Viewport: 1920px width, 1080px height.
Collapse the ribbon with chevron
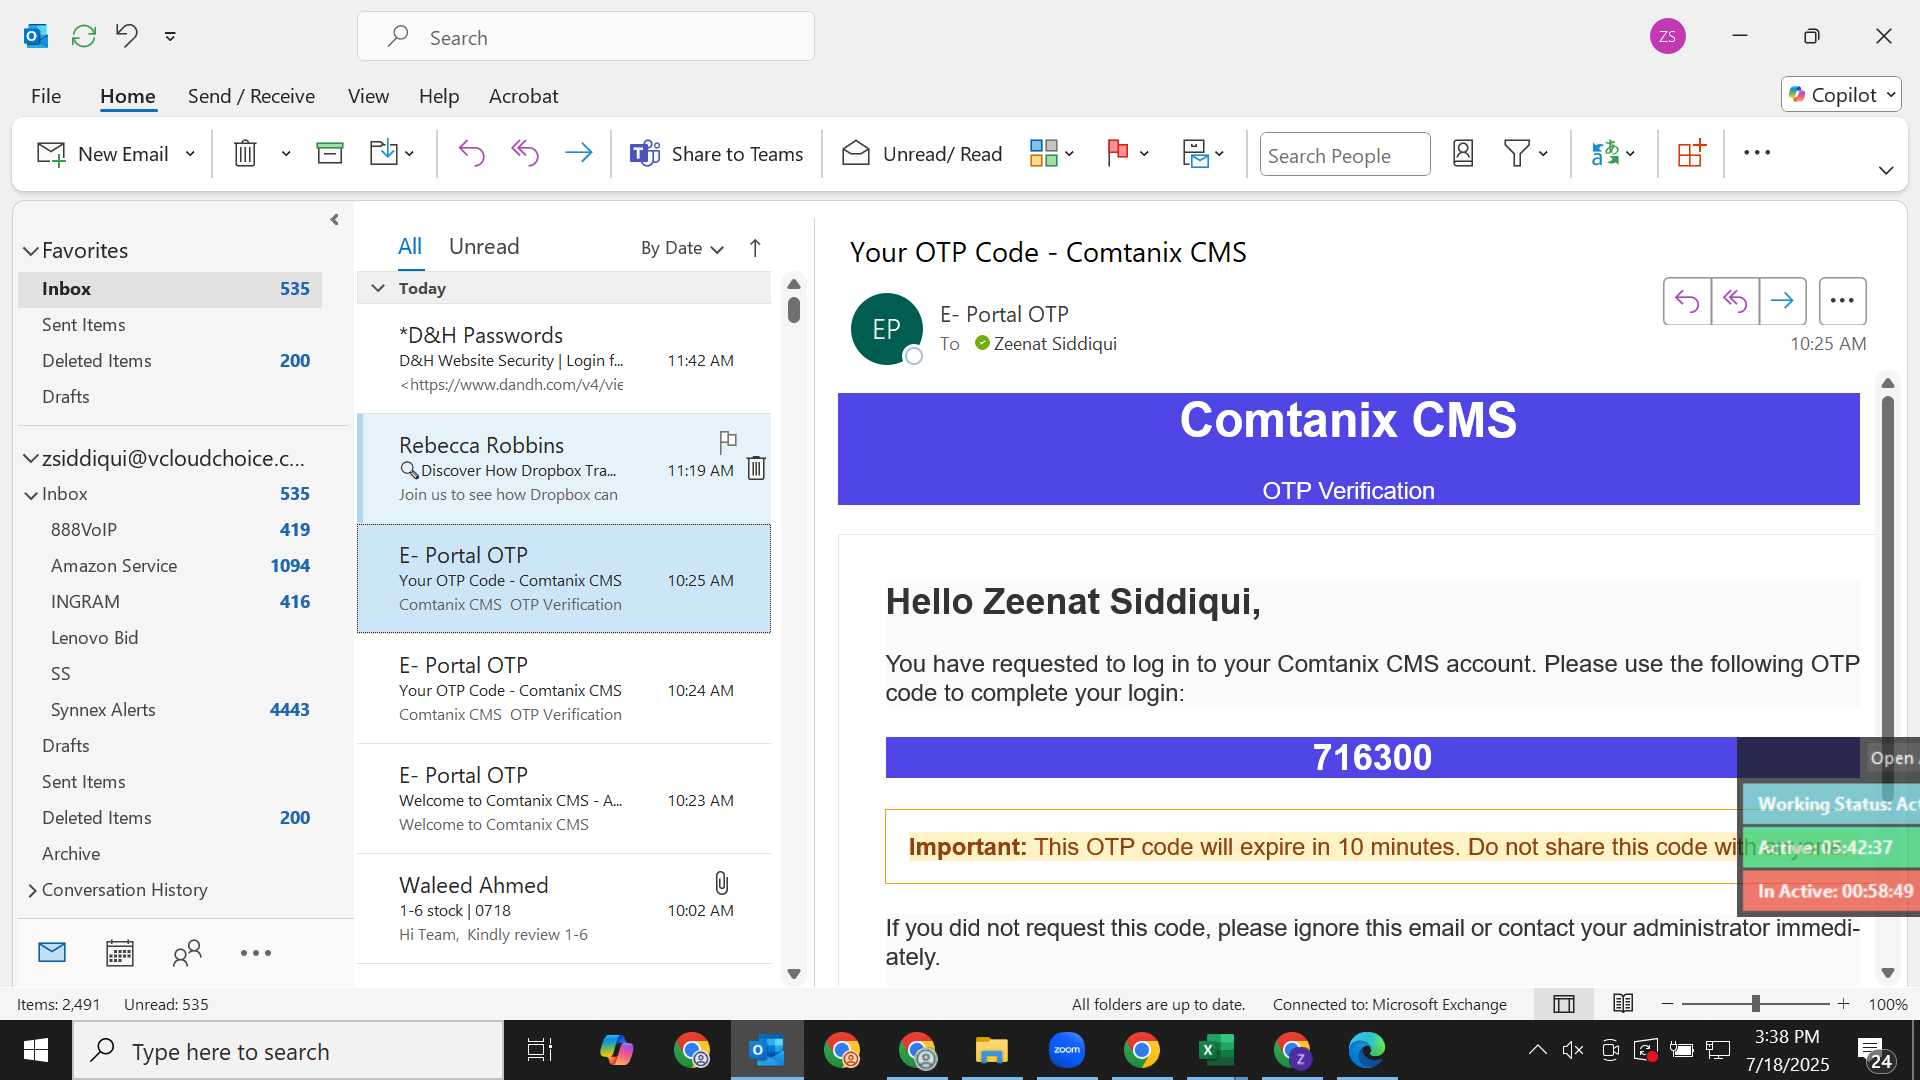1886,170
